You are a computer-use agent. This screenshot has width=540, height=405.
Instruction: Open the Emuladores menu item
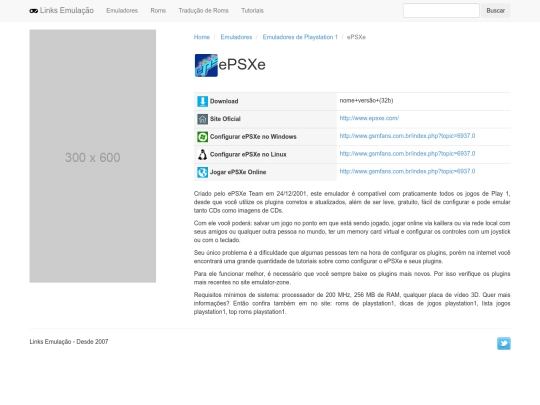click(122, 11)
